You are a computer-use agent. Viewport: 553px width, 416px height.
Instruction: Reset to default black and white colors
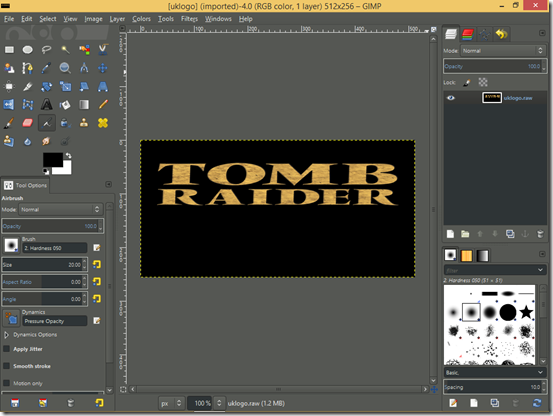(46, 171)
